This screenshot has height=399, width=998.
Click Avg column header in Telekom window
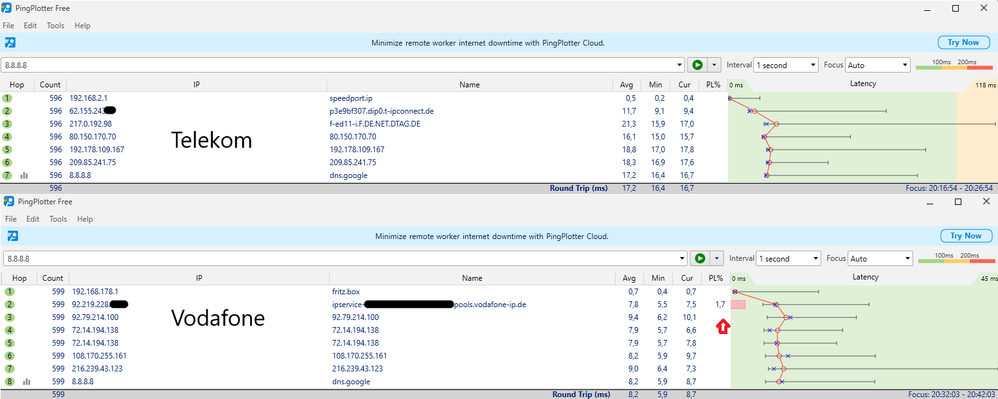(628, 85)
